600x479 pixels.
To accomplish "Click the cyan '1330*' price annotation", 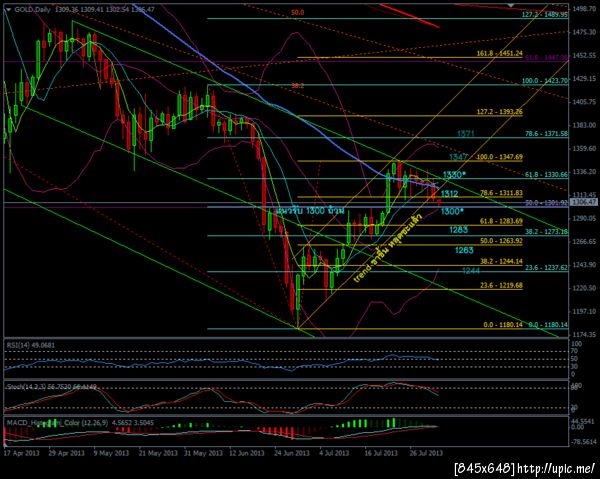I will point(455,174).
